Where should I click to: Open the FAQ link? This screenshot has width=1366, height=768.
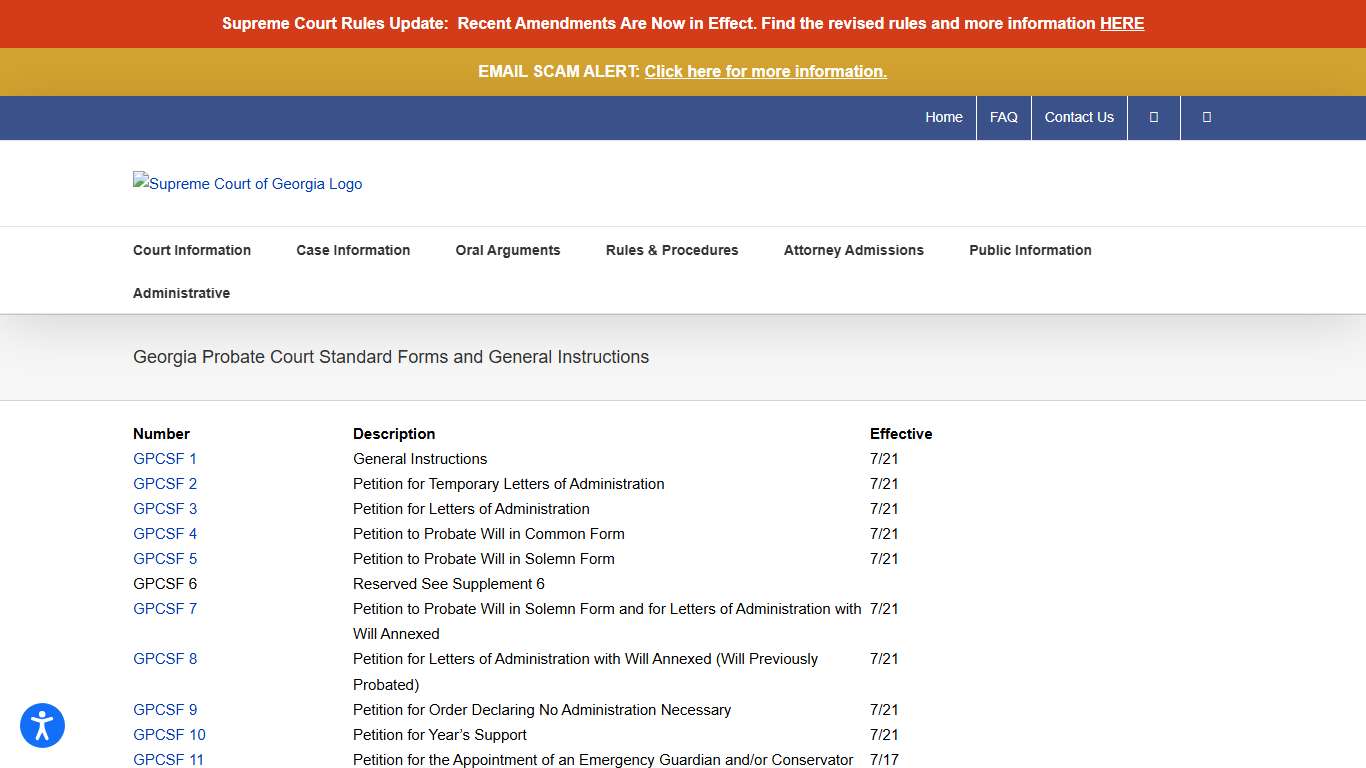[1003, 117]
